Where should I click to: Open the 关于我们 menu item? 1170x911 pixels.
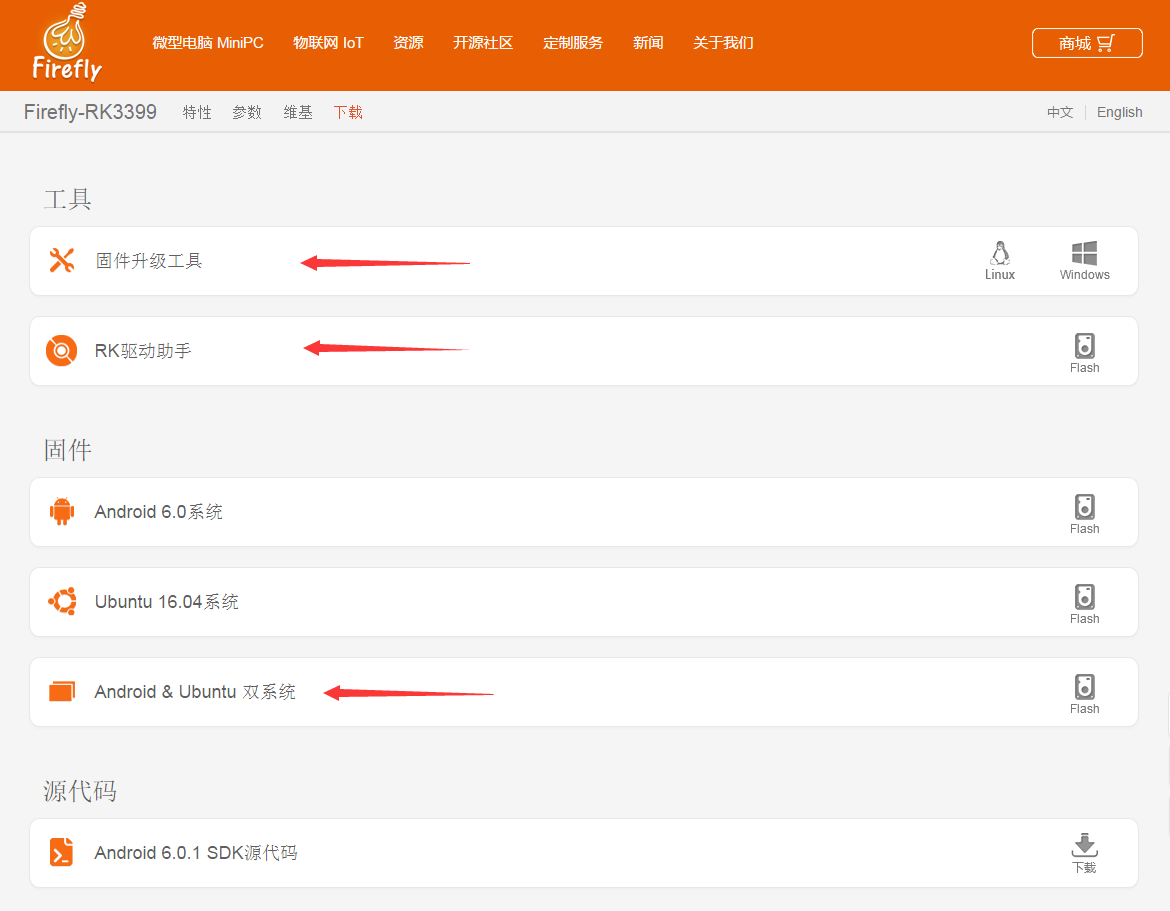pyautogui.click(x=722, y=43)
